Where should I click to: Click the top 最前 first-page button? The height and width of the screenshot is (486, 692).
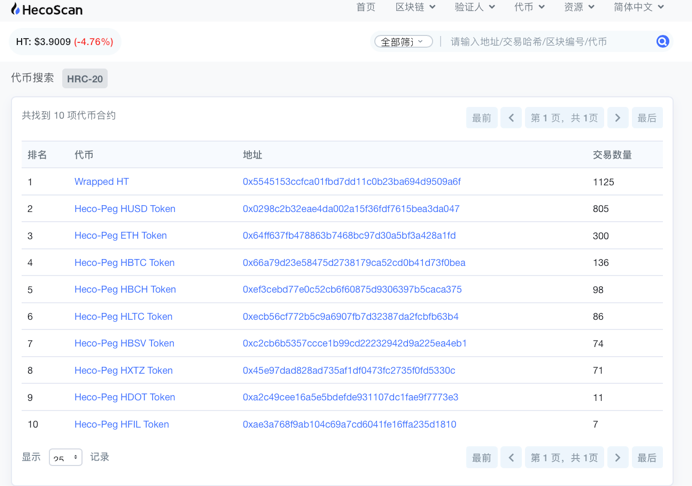coord(481,118)
